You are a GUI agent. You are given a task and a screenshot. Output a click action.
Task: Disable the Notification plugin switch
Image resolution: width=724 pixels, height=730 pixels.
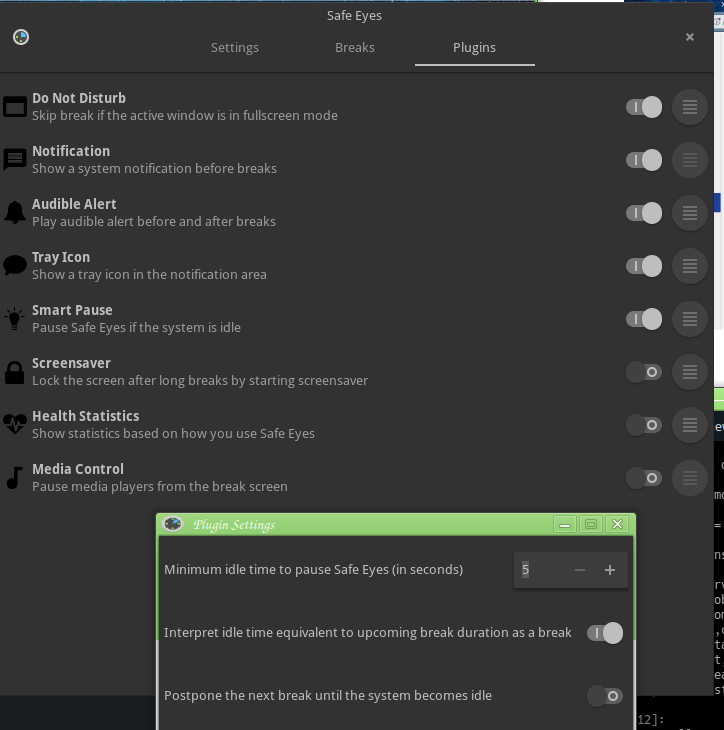pos(644,160)
